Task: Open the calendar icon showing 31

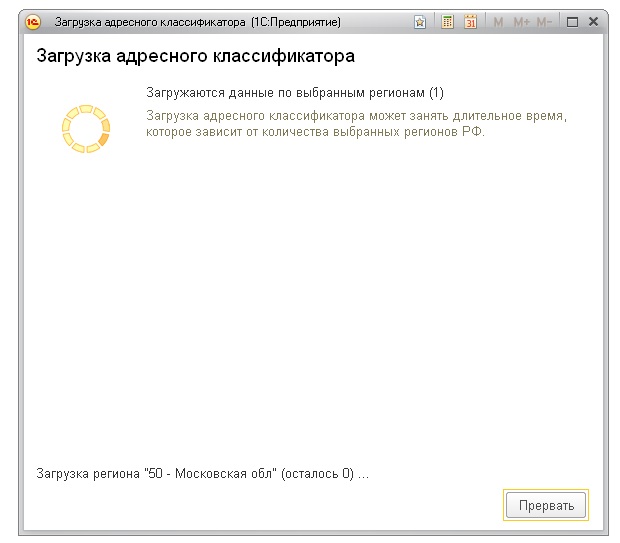Action: [470, 22]
